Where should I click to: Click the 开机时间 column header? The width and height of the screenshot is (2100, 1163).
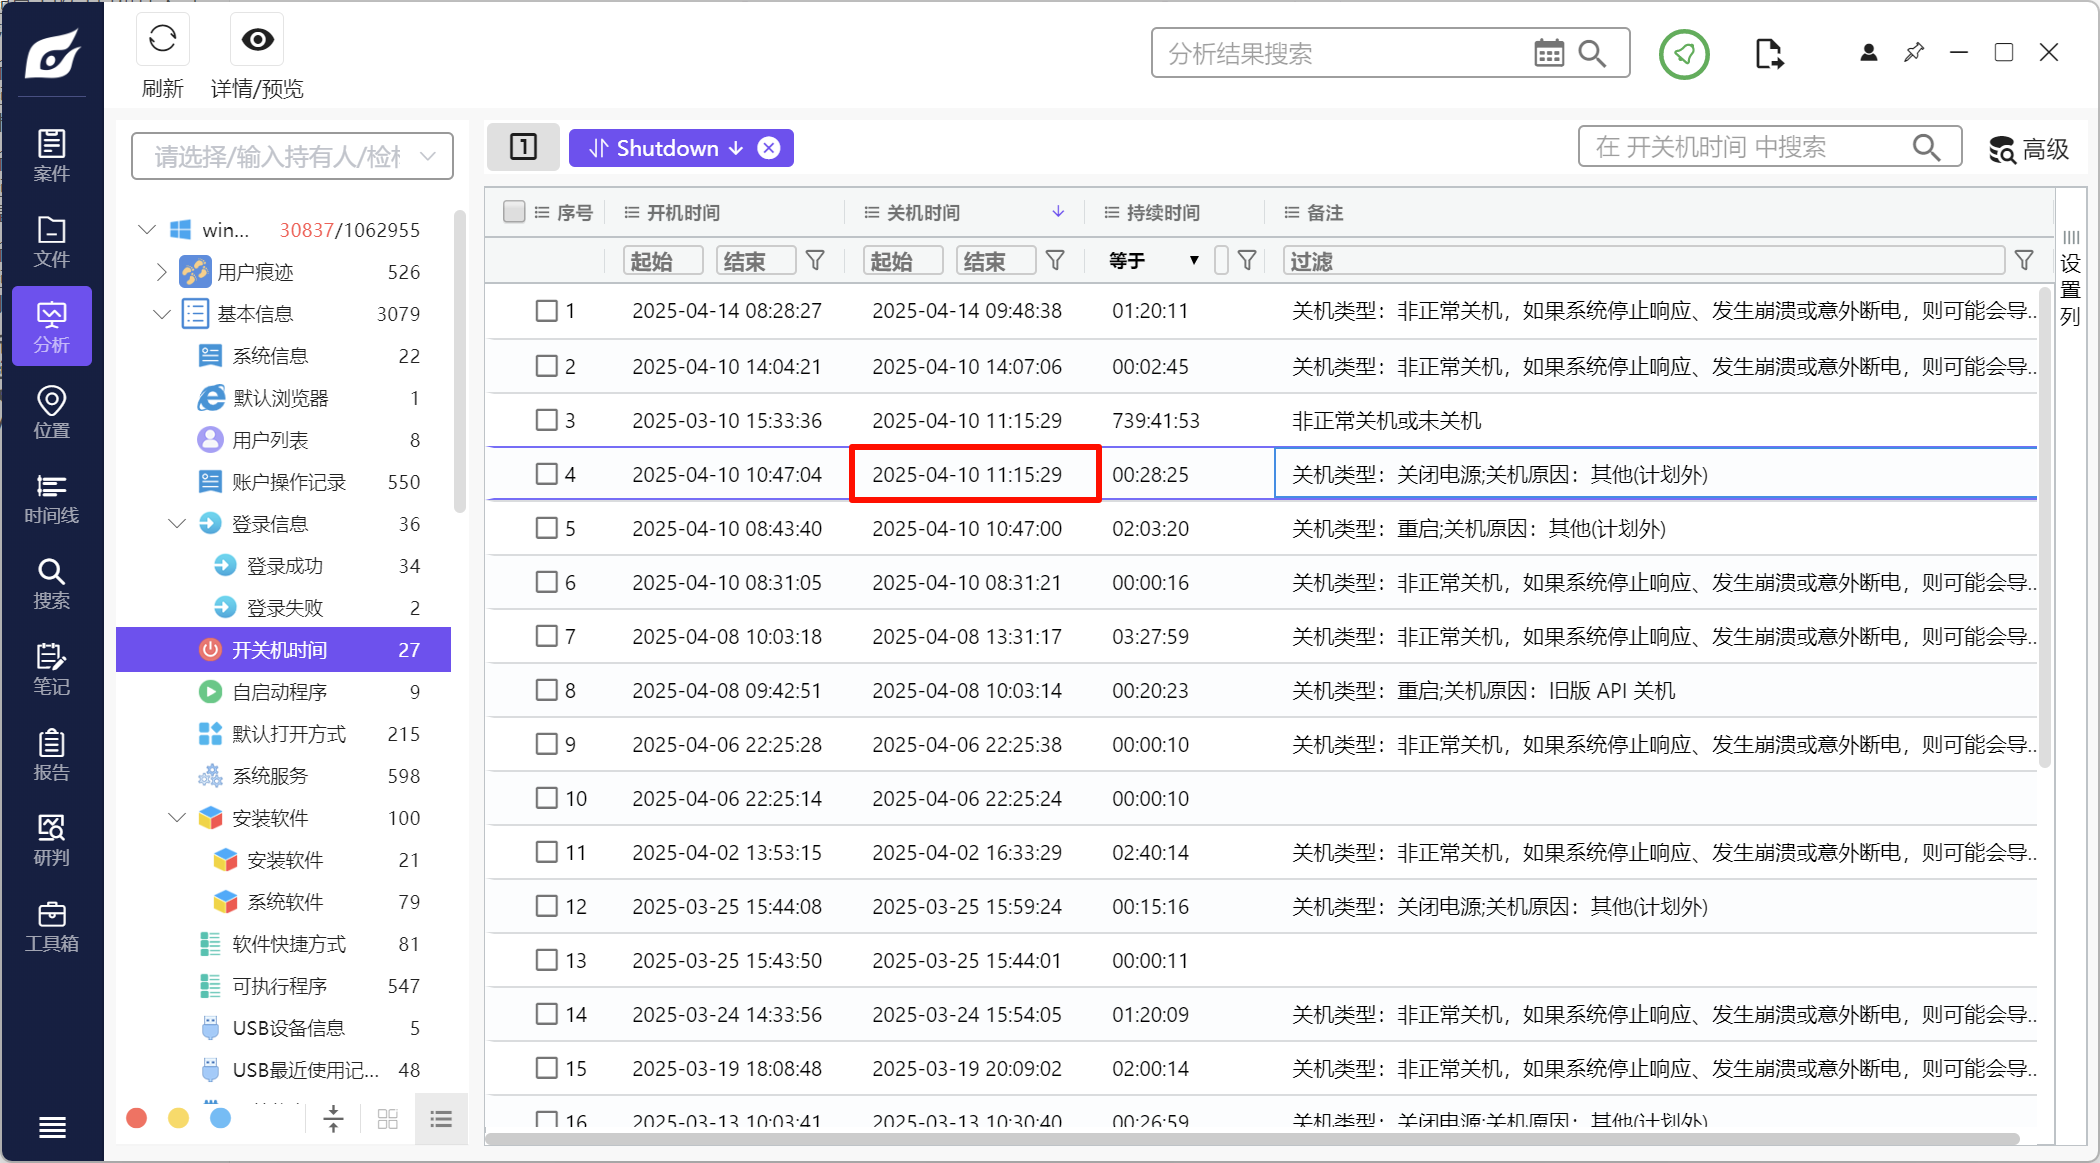click(683, 212)
